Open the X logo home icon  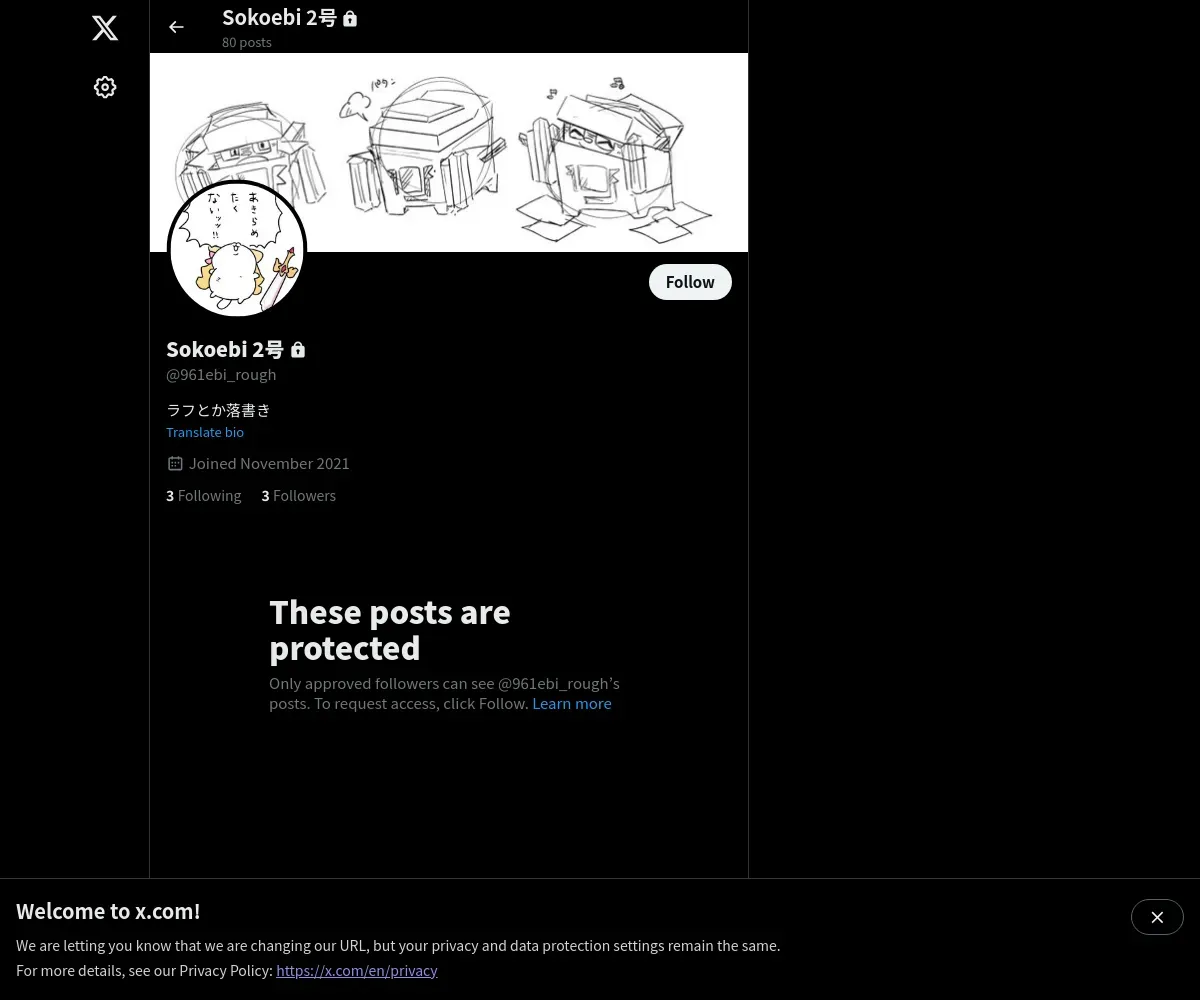[105, 28]
